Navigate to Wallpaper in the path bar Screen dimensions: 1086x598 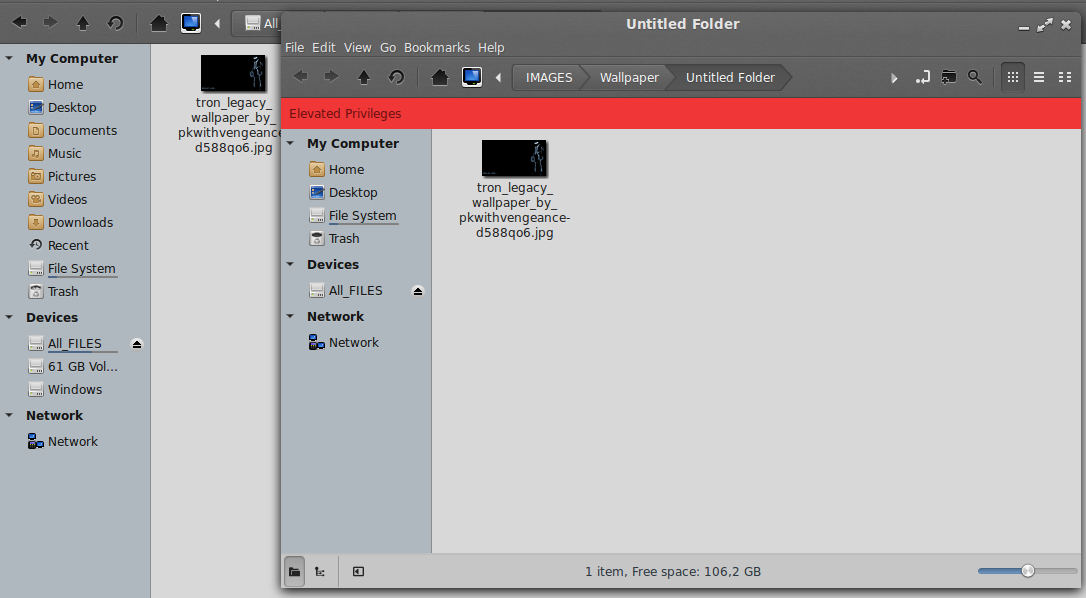coord(629,77)
